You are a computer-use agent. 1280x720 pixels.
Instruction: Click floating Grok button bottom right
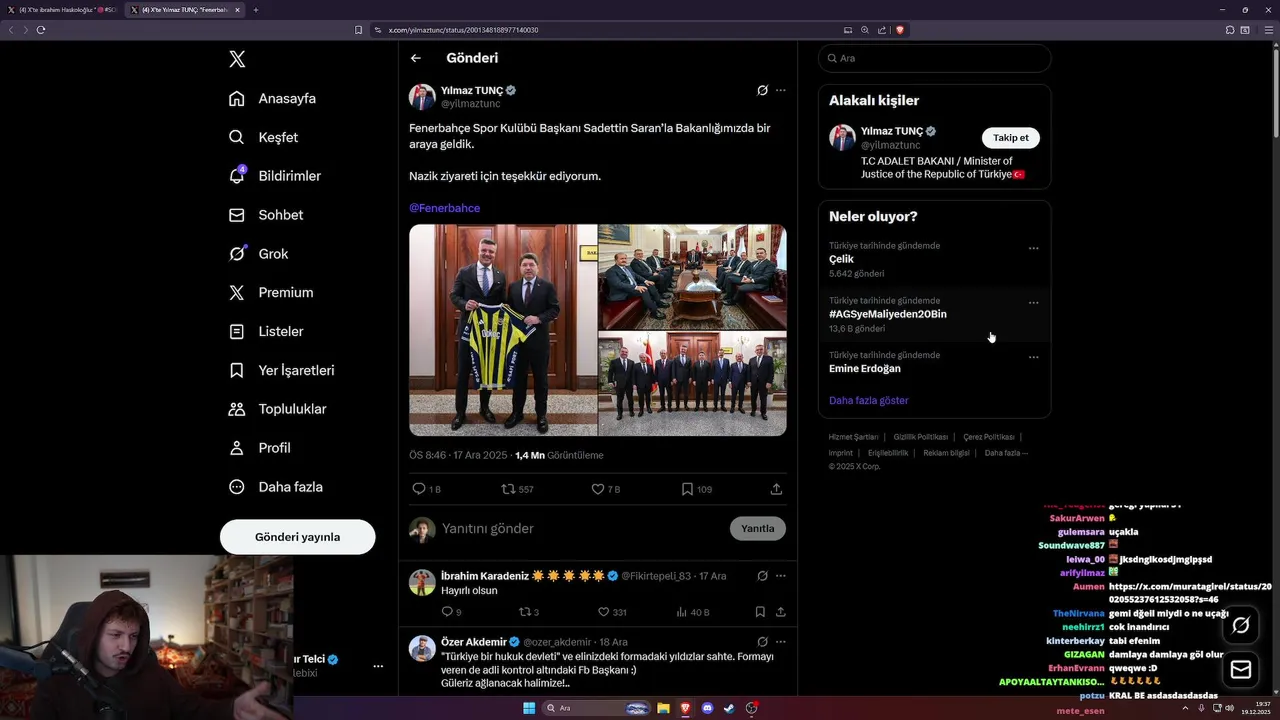coord(1241,625)
